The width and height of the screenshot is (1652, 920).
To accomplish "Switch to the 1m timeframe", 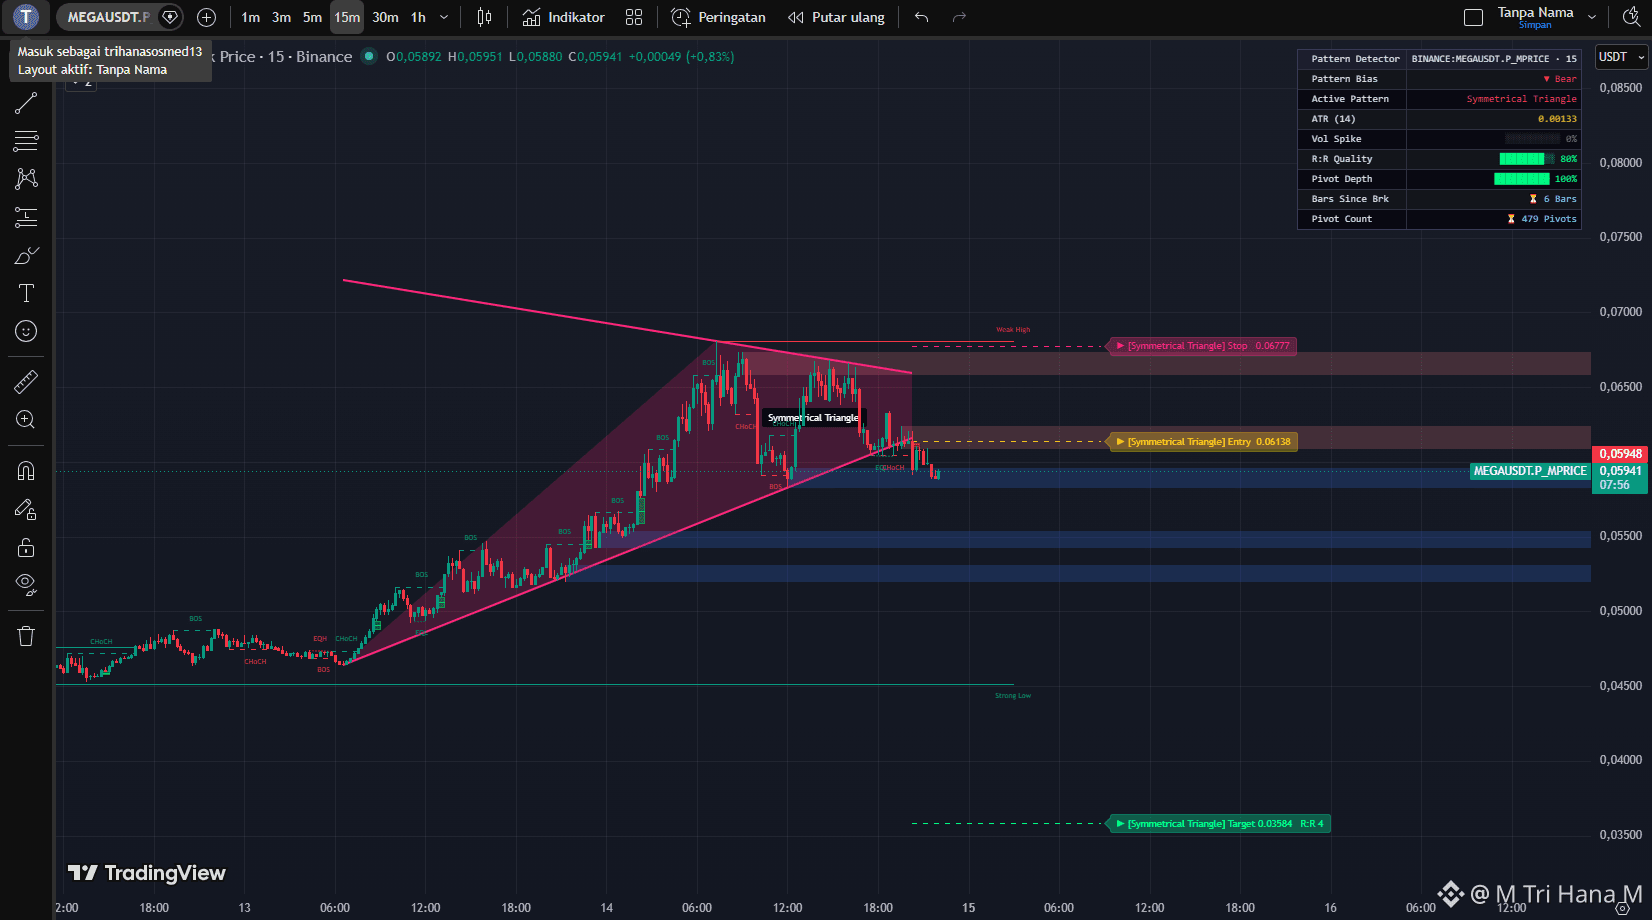I will point(250,17).
